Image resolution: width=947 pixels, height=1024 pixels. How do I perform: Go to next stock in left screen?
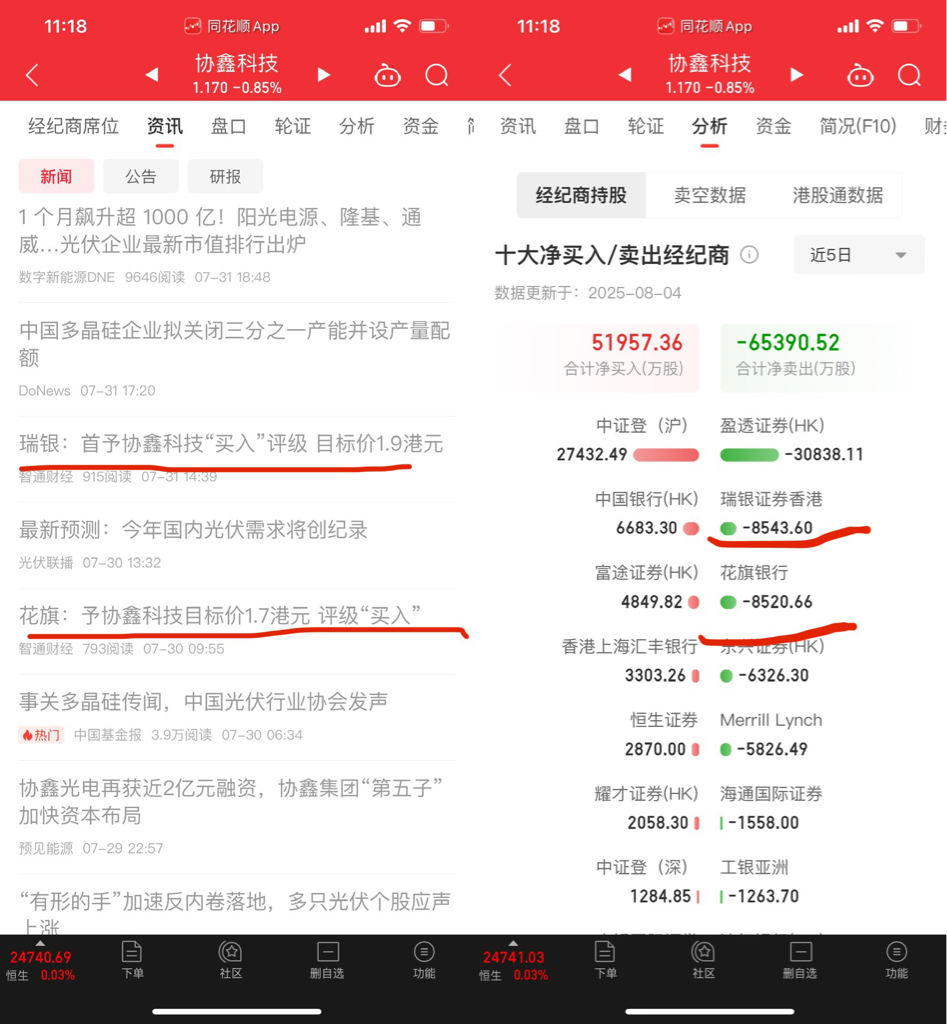[x=323, y=74]
